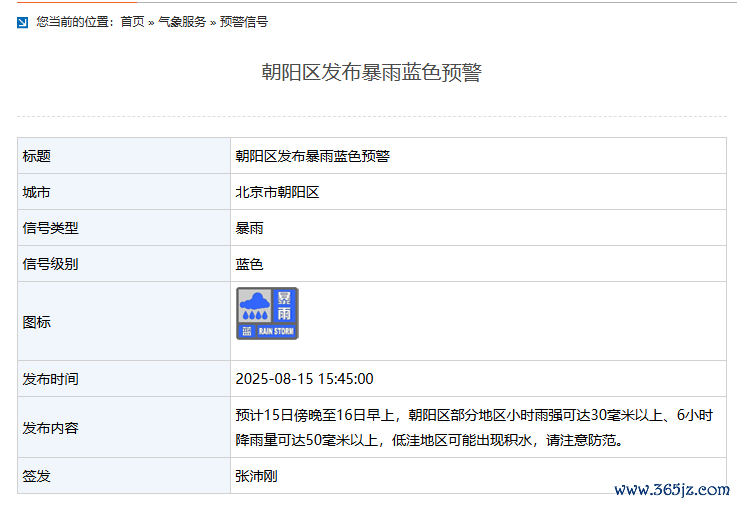Open the 气象服务 breadcrumb link
The image size is (737, 505).
pos(182,22)
